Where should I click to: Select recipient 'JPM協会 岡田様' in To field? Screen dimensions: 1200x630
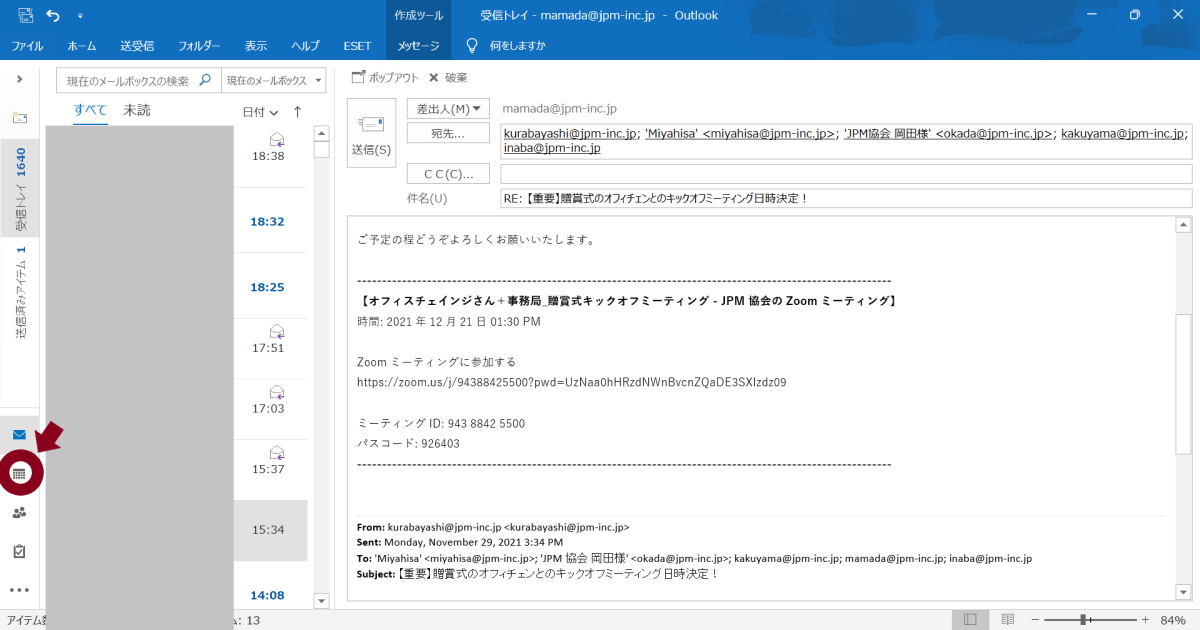point(948,133)
